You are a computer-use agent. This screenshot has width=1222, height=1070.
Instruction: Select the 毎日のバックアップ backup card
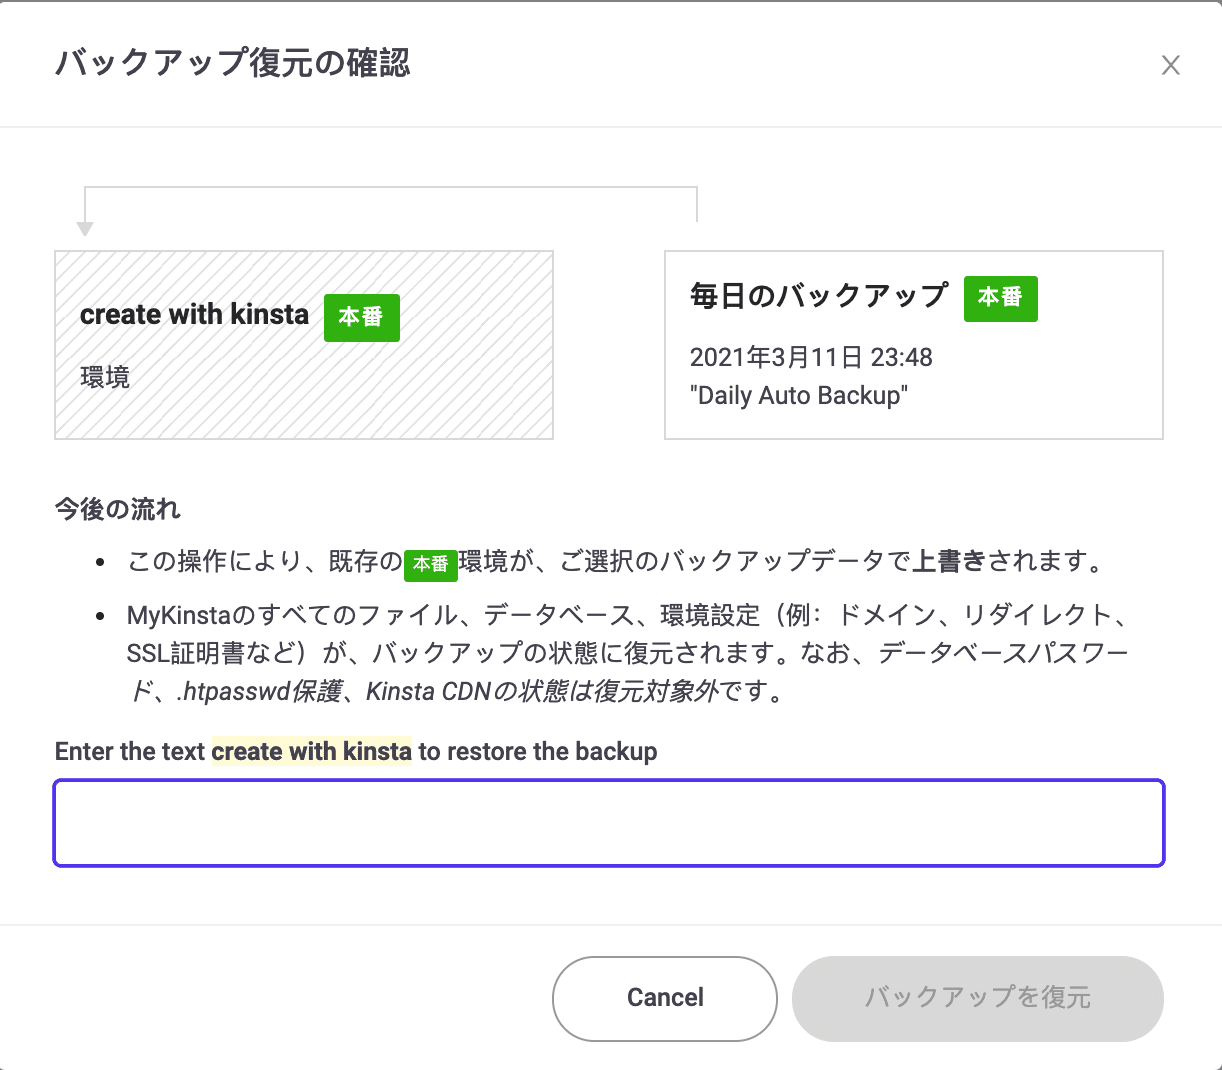pyautogui.click(x=913, y=344)
